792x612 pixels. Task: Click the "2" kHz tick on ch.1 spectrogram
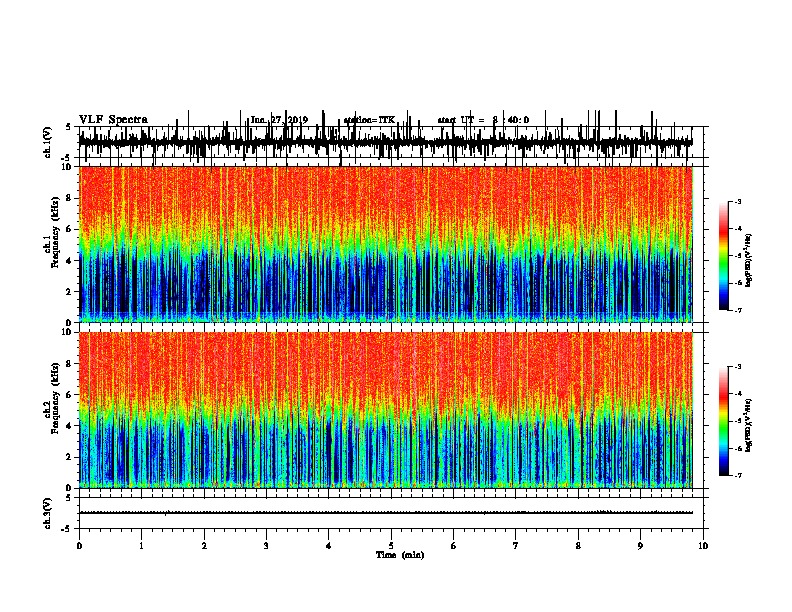tap(70, 292)
